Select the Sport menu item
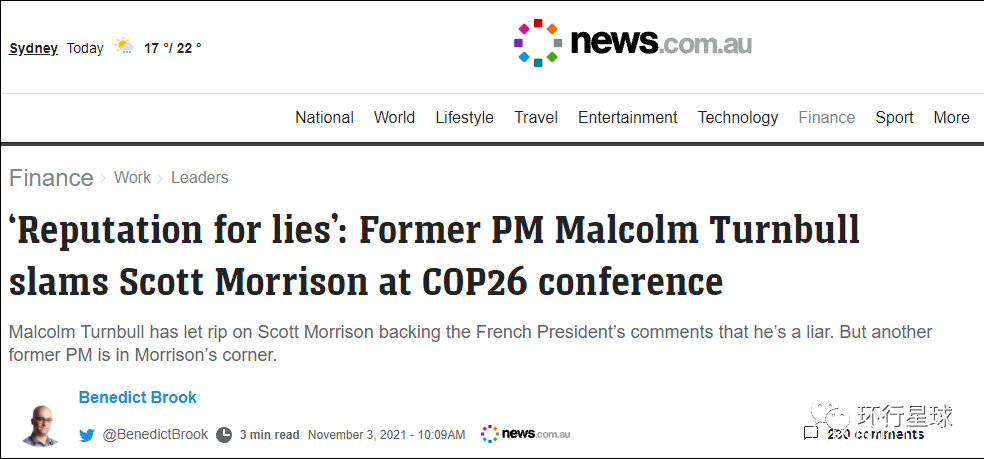The image size is (984, 459). pyautogui.click(x=894, y=117)
